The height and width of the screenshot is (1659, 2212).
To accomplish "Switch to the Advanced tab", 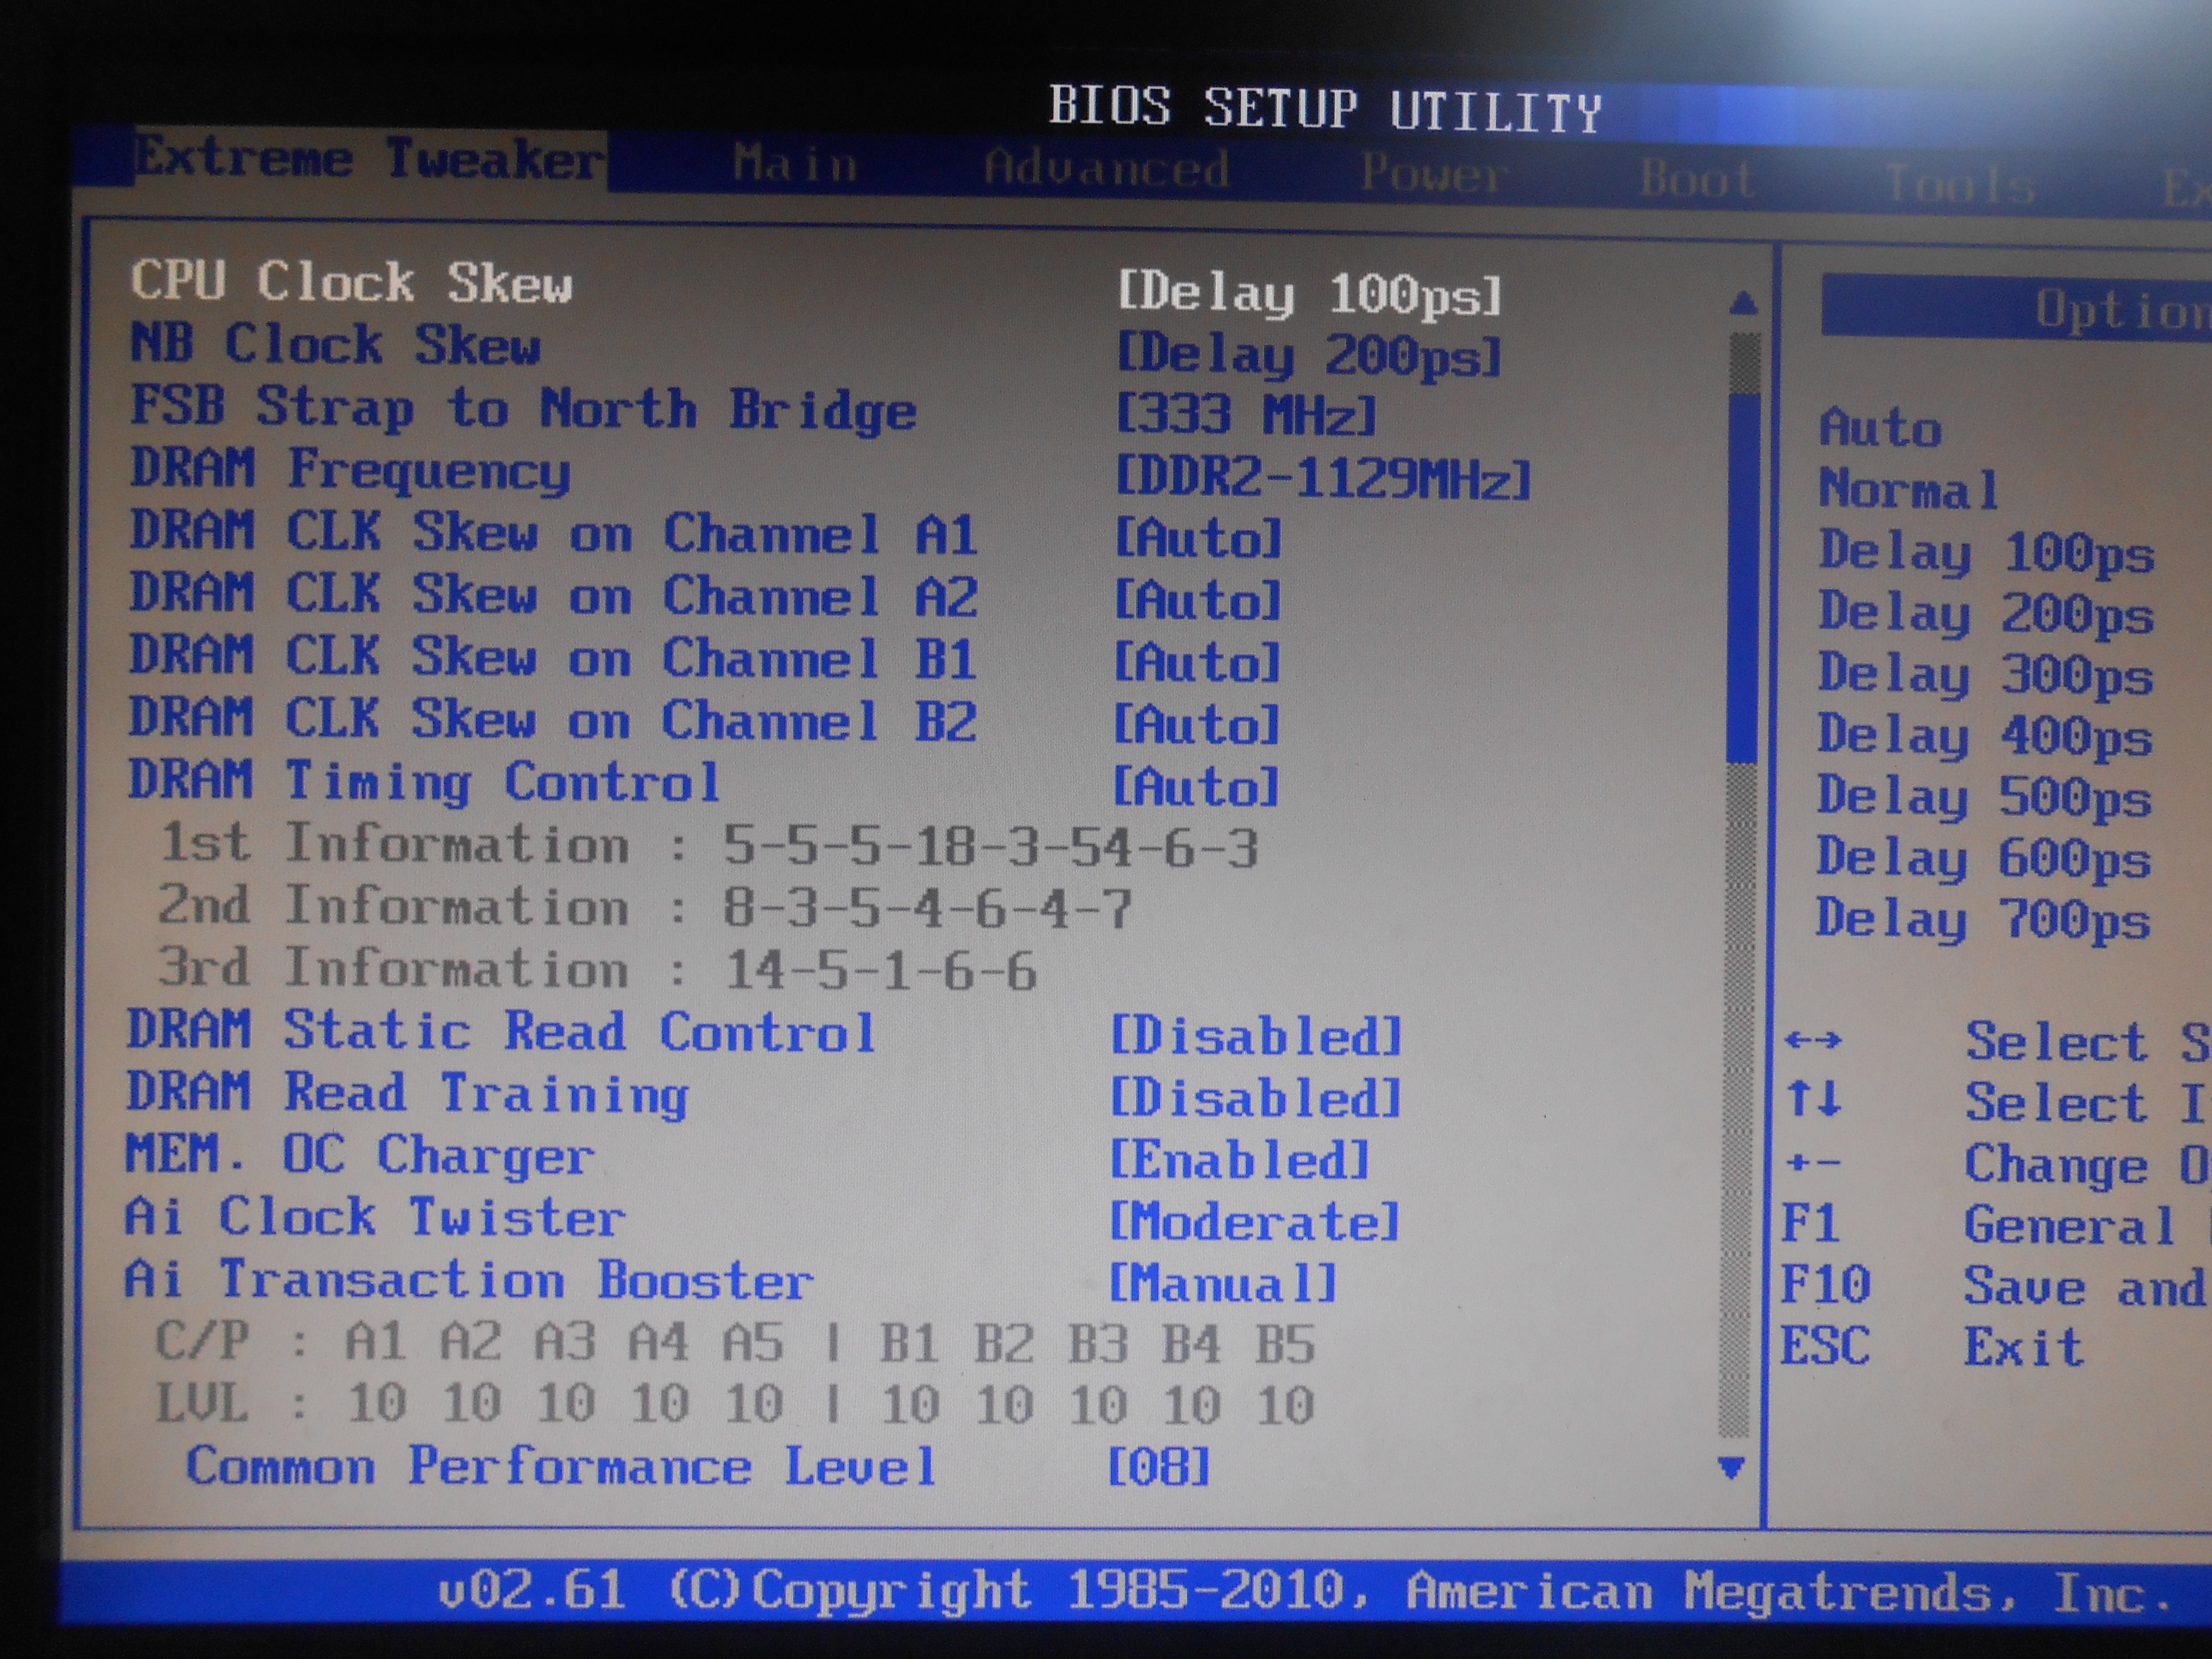I will (x=1106, y=168).
